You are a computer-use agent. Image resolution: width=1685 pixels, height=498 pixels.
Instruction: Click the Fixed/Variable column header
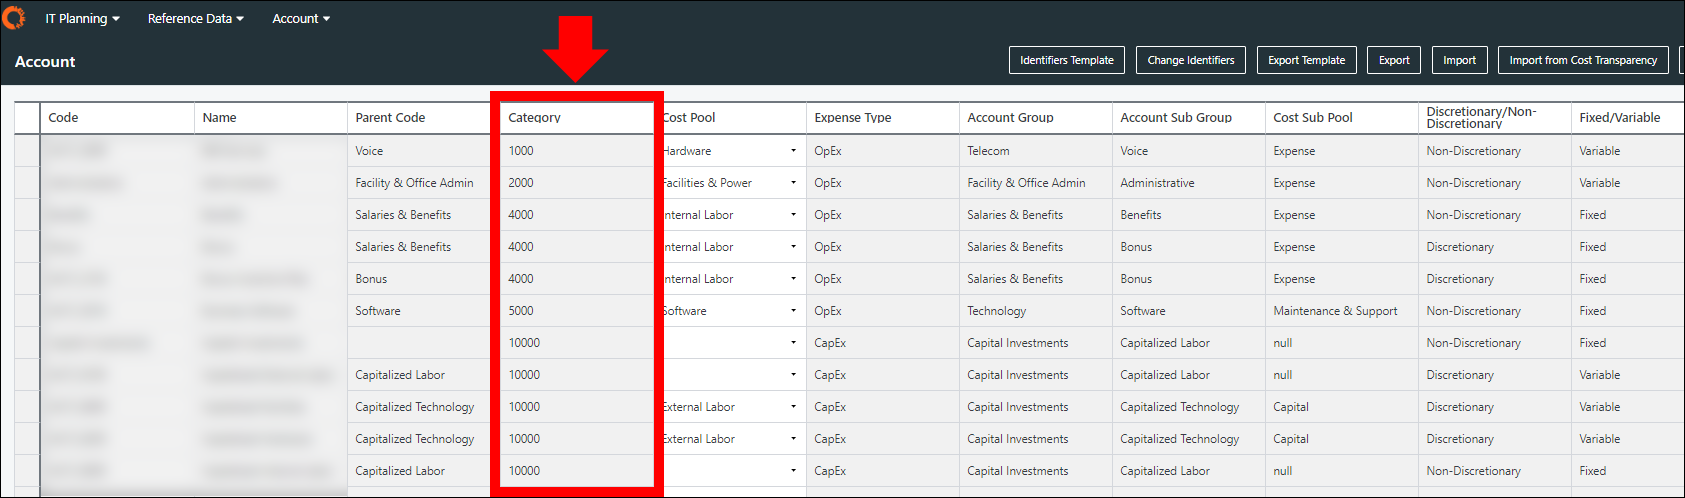point(1619,118)
